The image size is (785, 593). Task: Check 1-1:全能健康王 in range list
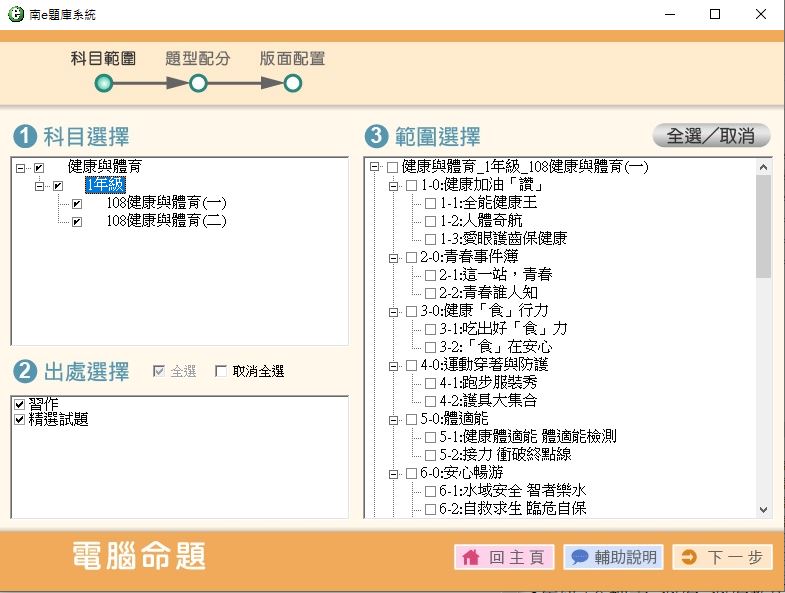click(430, 203)
